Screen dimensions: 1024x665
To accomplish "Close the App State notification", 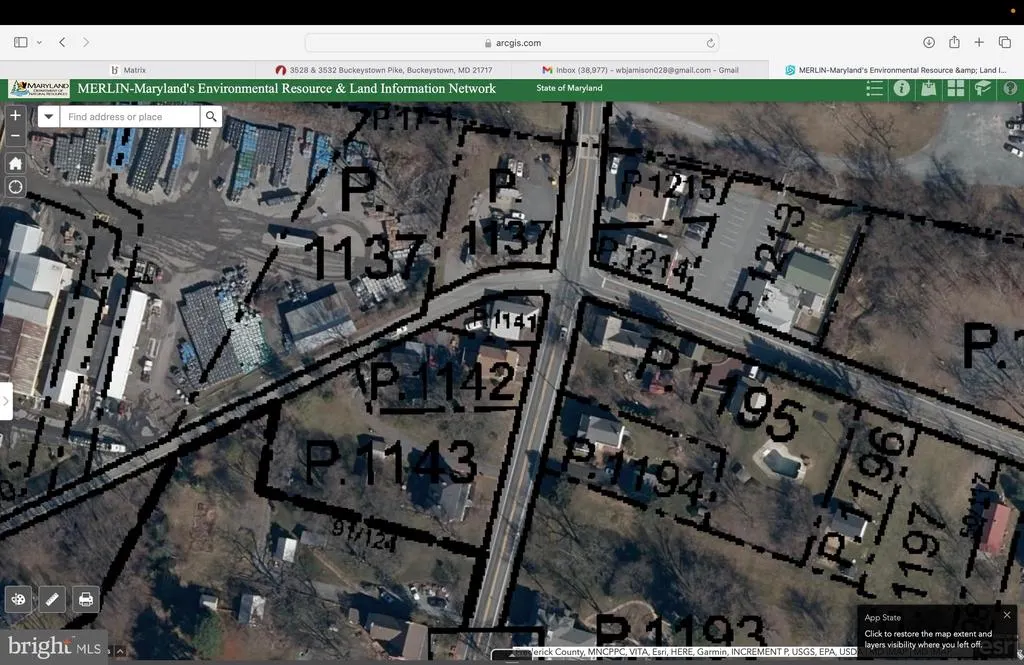I will coord(1007,615).
